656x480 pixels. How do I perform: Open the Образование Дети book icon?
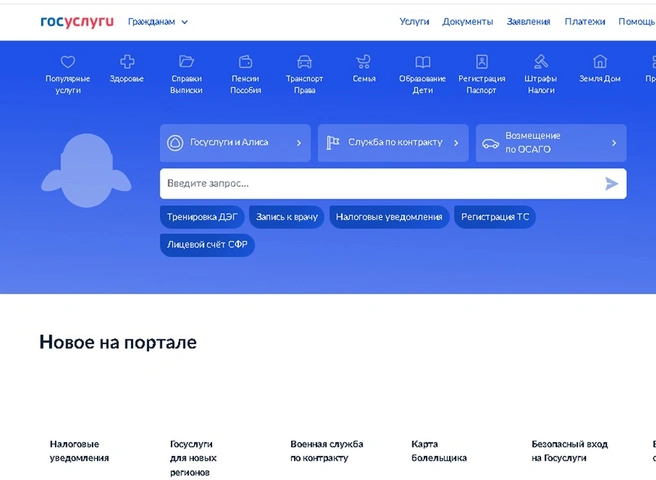423,62
